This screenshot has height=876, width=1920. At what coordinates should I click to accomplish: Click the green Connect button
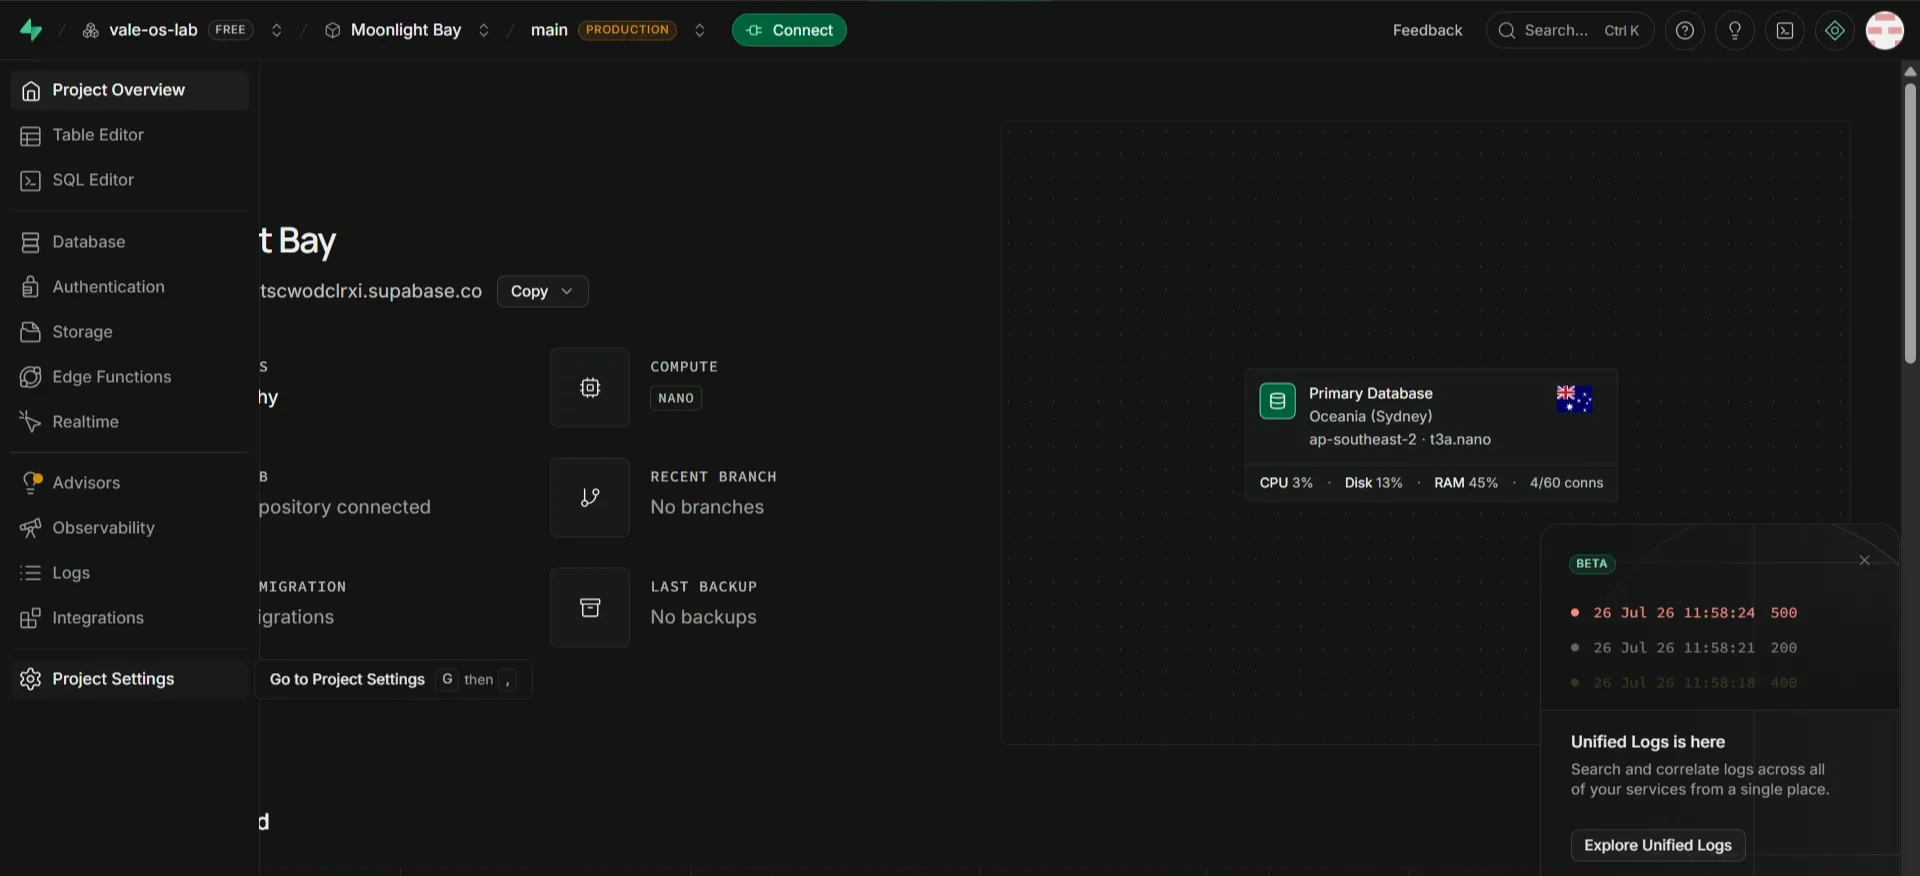[x=789, y=30]
